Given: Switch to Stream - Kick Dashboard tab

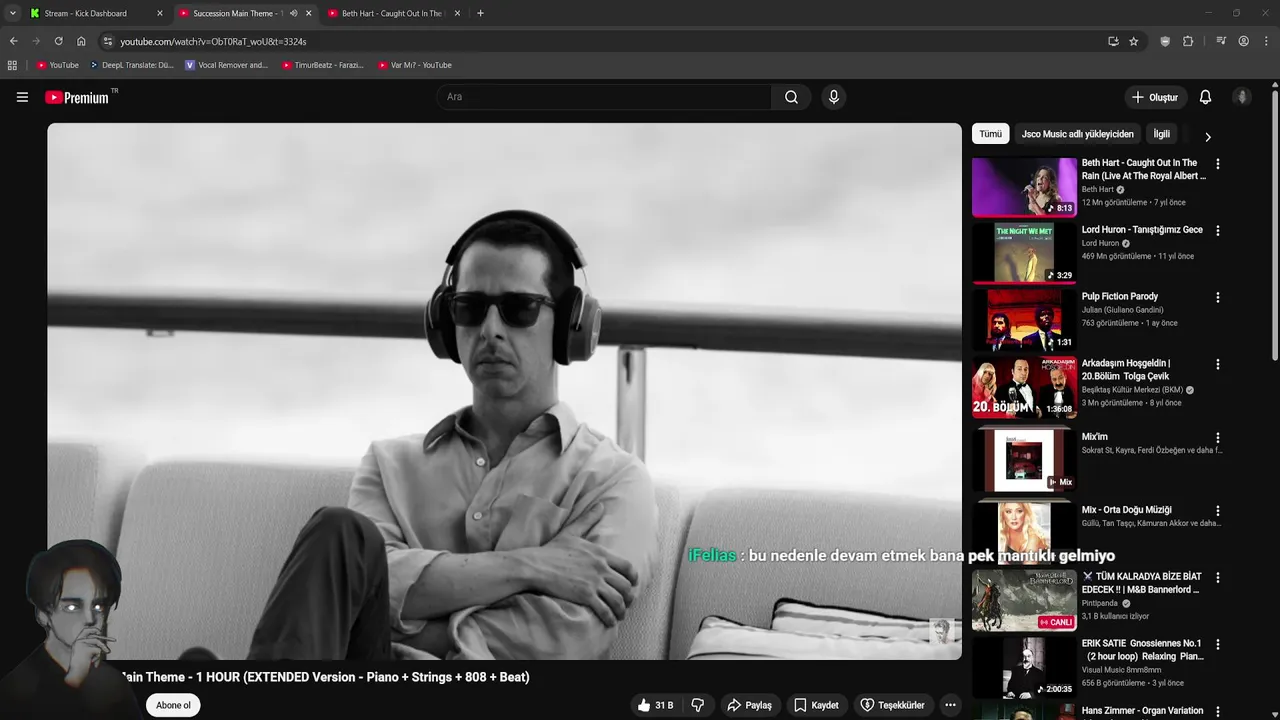Looking at the screenshot, I should (x=95, y=13).
